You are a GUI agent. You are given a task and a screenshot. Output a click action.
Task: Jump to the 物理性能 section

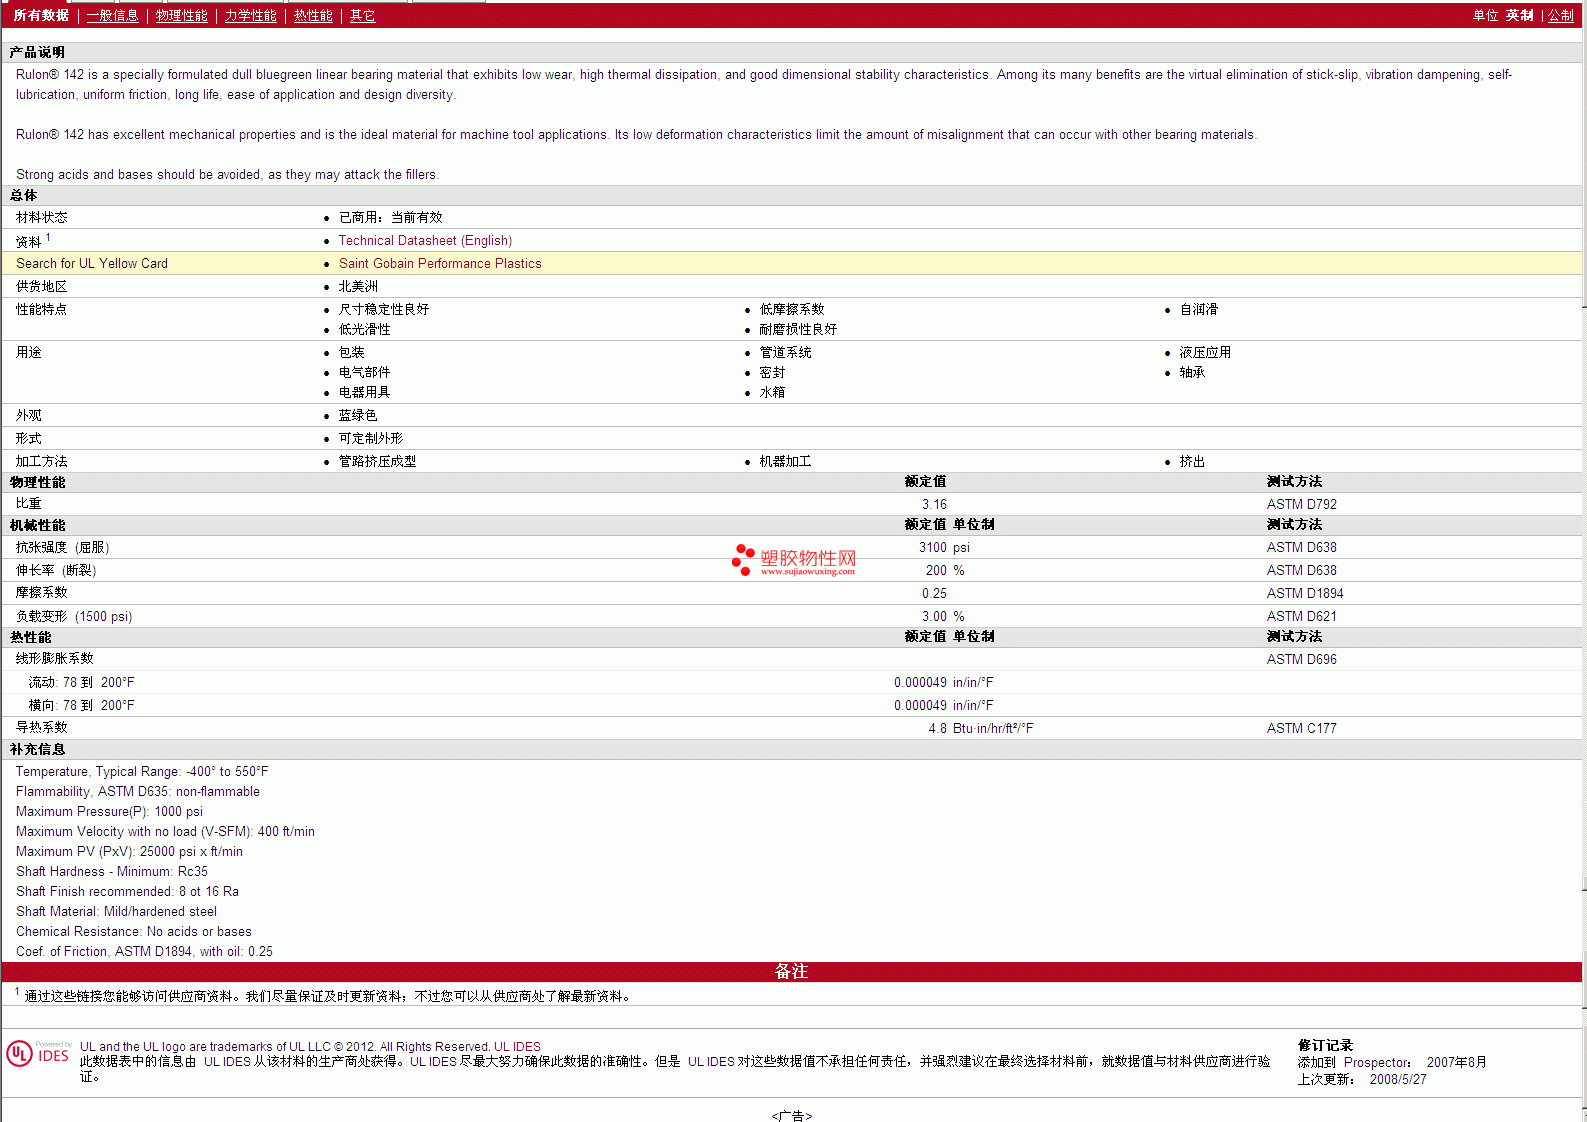click(x=181, y=16)
